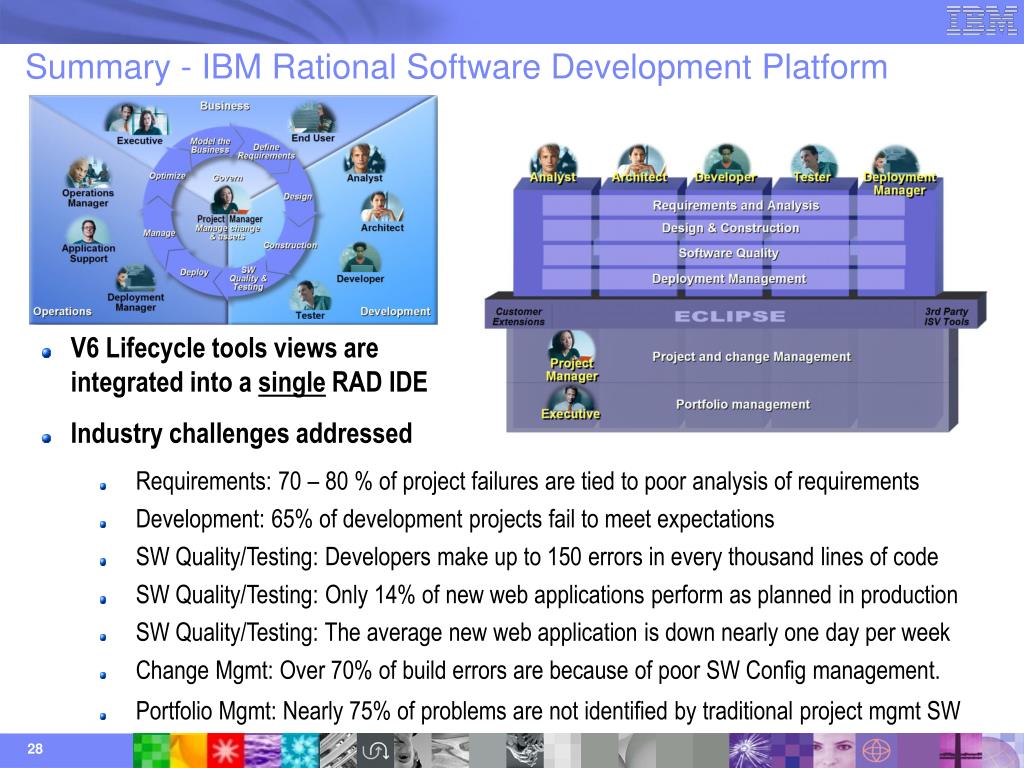The width and height of the screenshot is (1024, 768).
Task: Click the bullet about web application downtime per week
Action: [x=543, y=633]
